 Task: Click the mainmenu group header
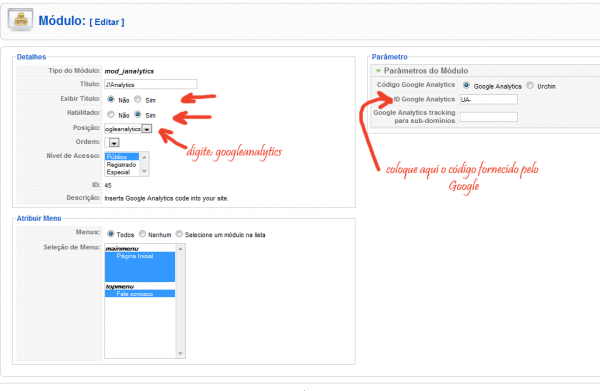(122, 249)
